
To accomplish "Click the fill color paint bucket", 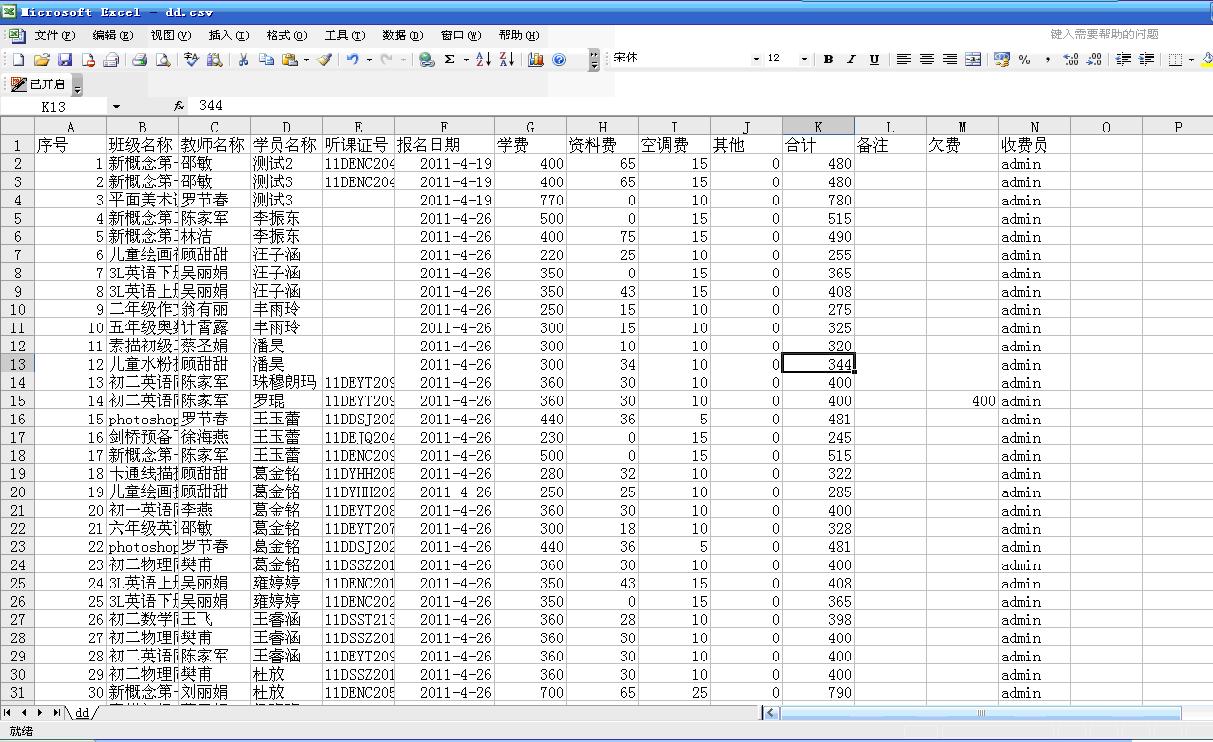I will click(1205, 60).
